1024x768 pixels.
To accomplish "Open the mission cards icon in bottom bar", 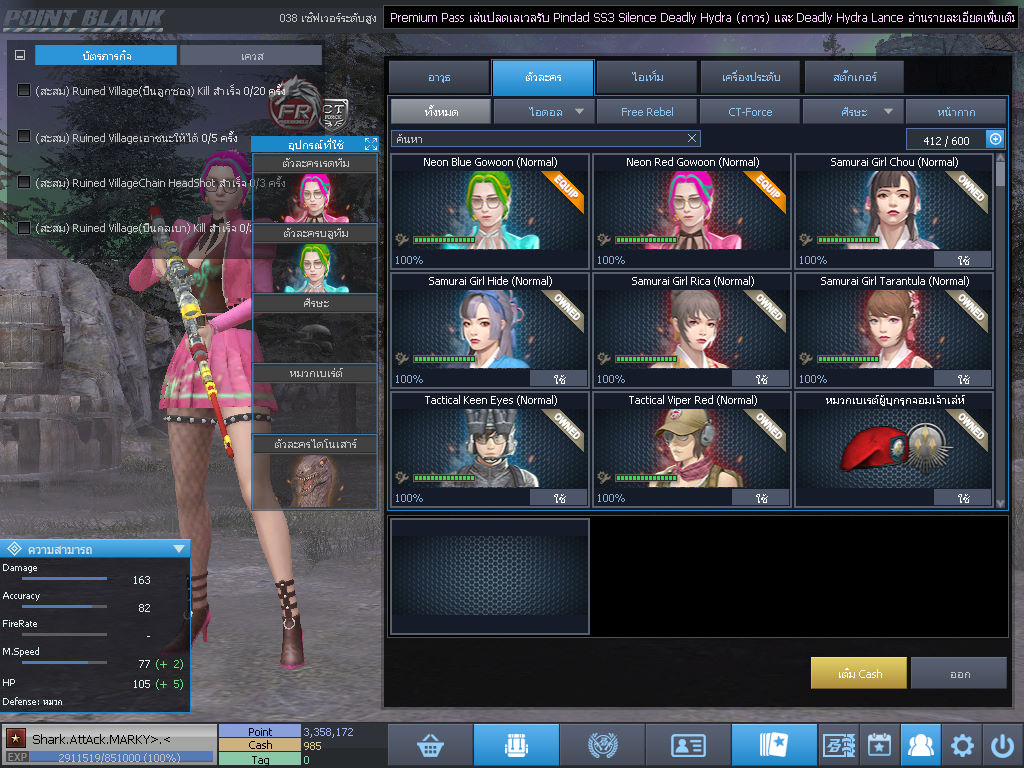I will [774, 744].
